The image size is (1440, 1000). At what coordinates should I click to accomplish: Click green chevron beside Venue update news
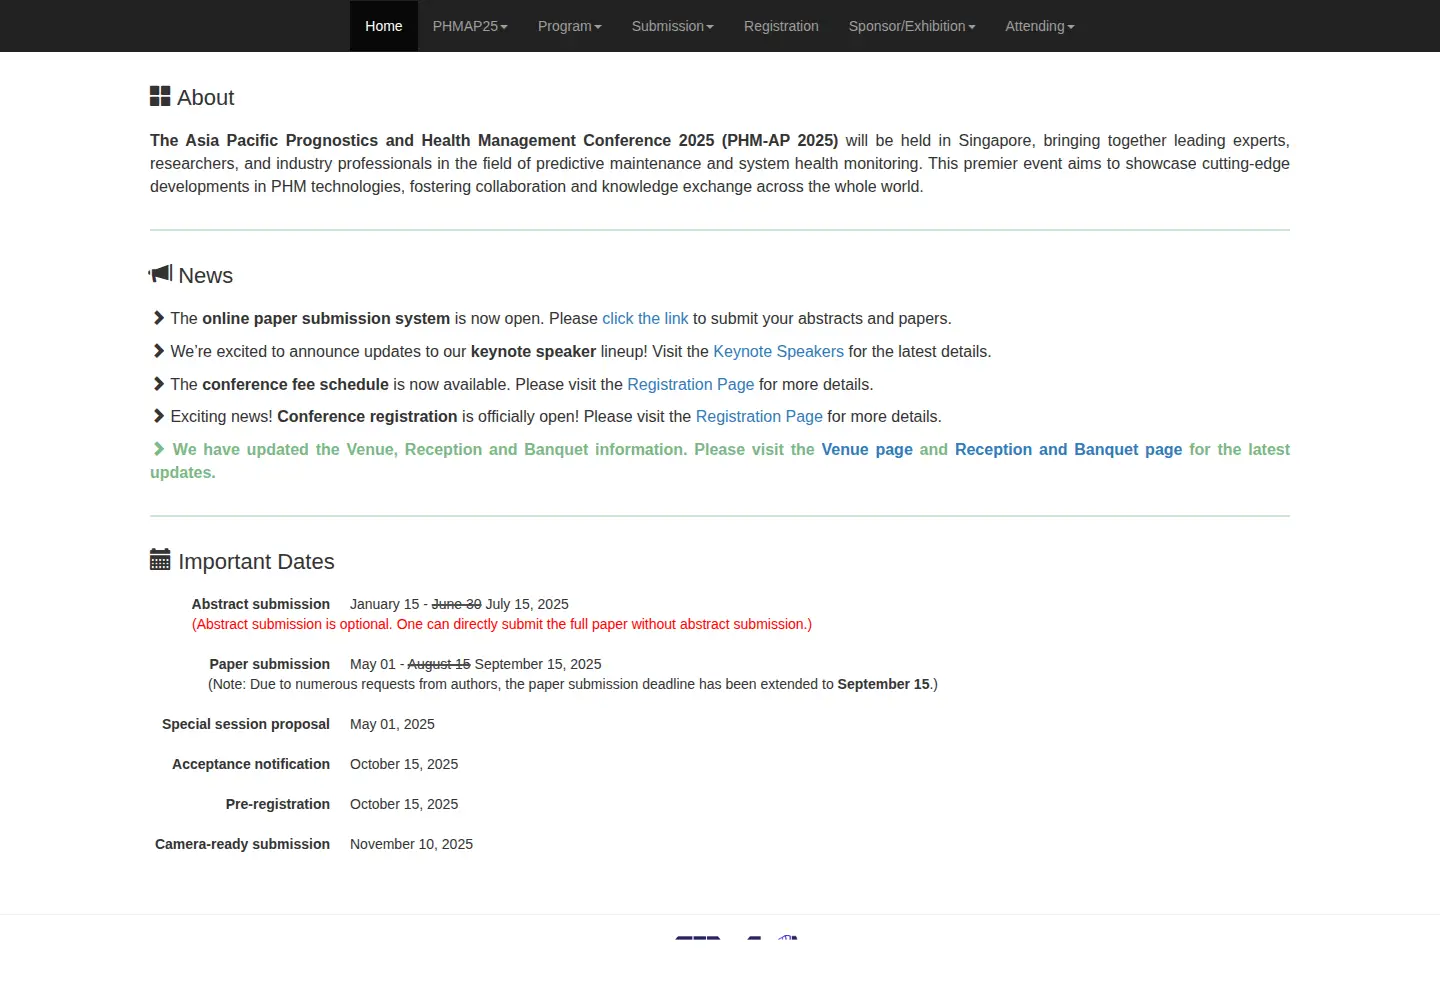(158, 449)
